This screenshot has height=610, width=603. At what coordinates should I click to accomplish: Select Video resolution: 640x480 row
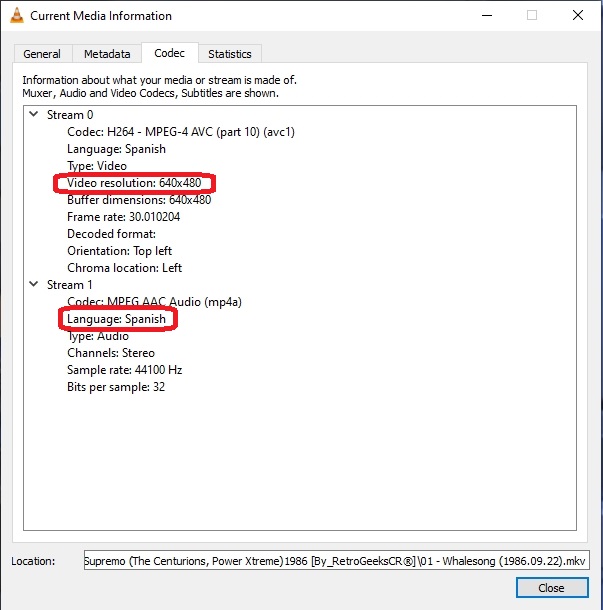[134, 183]
